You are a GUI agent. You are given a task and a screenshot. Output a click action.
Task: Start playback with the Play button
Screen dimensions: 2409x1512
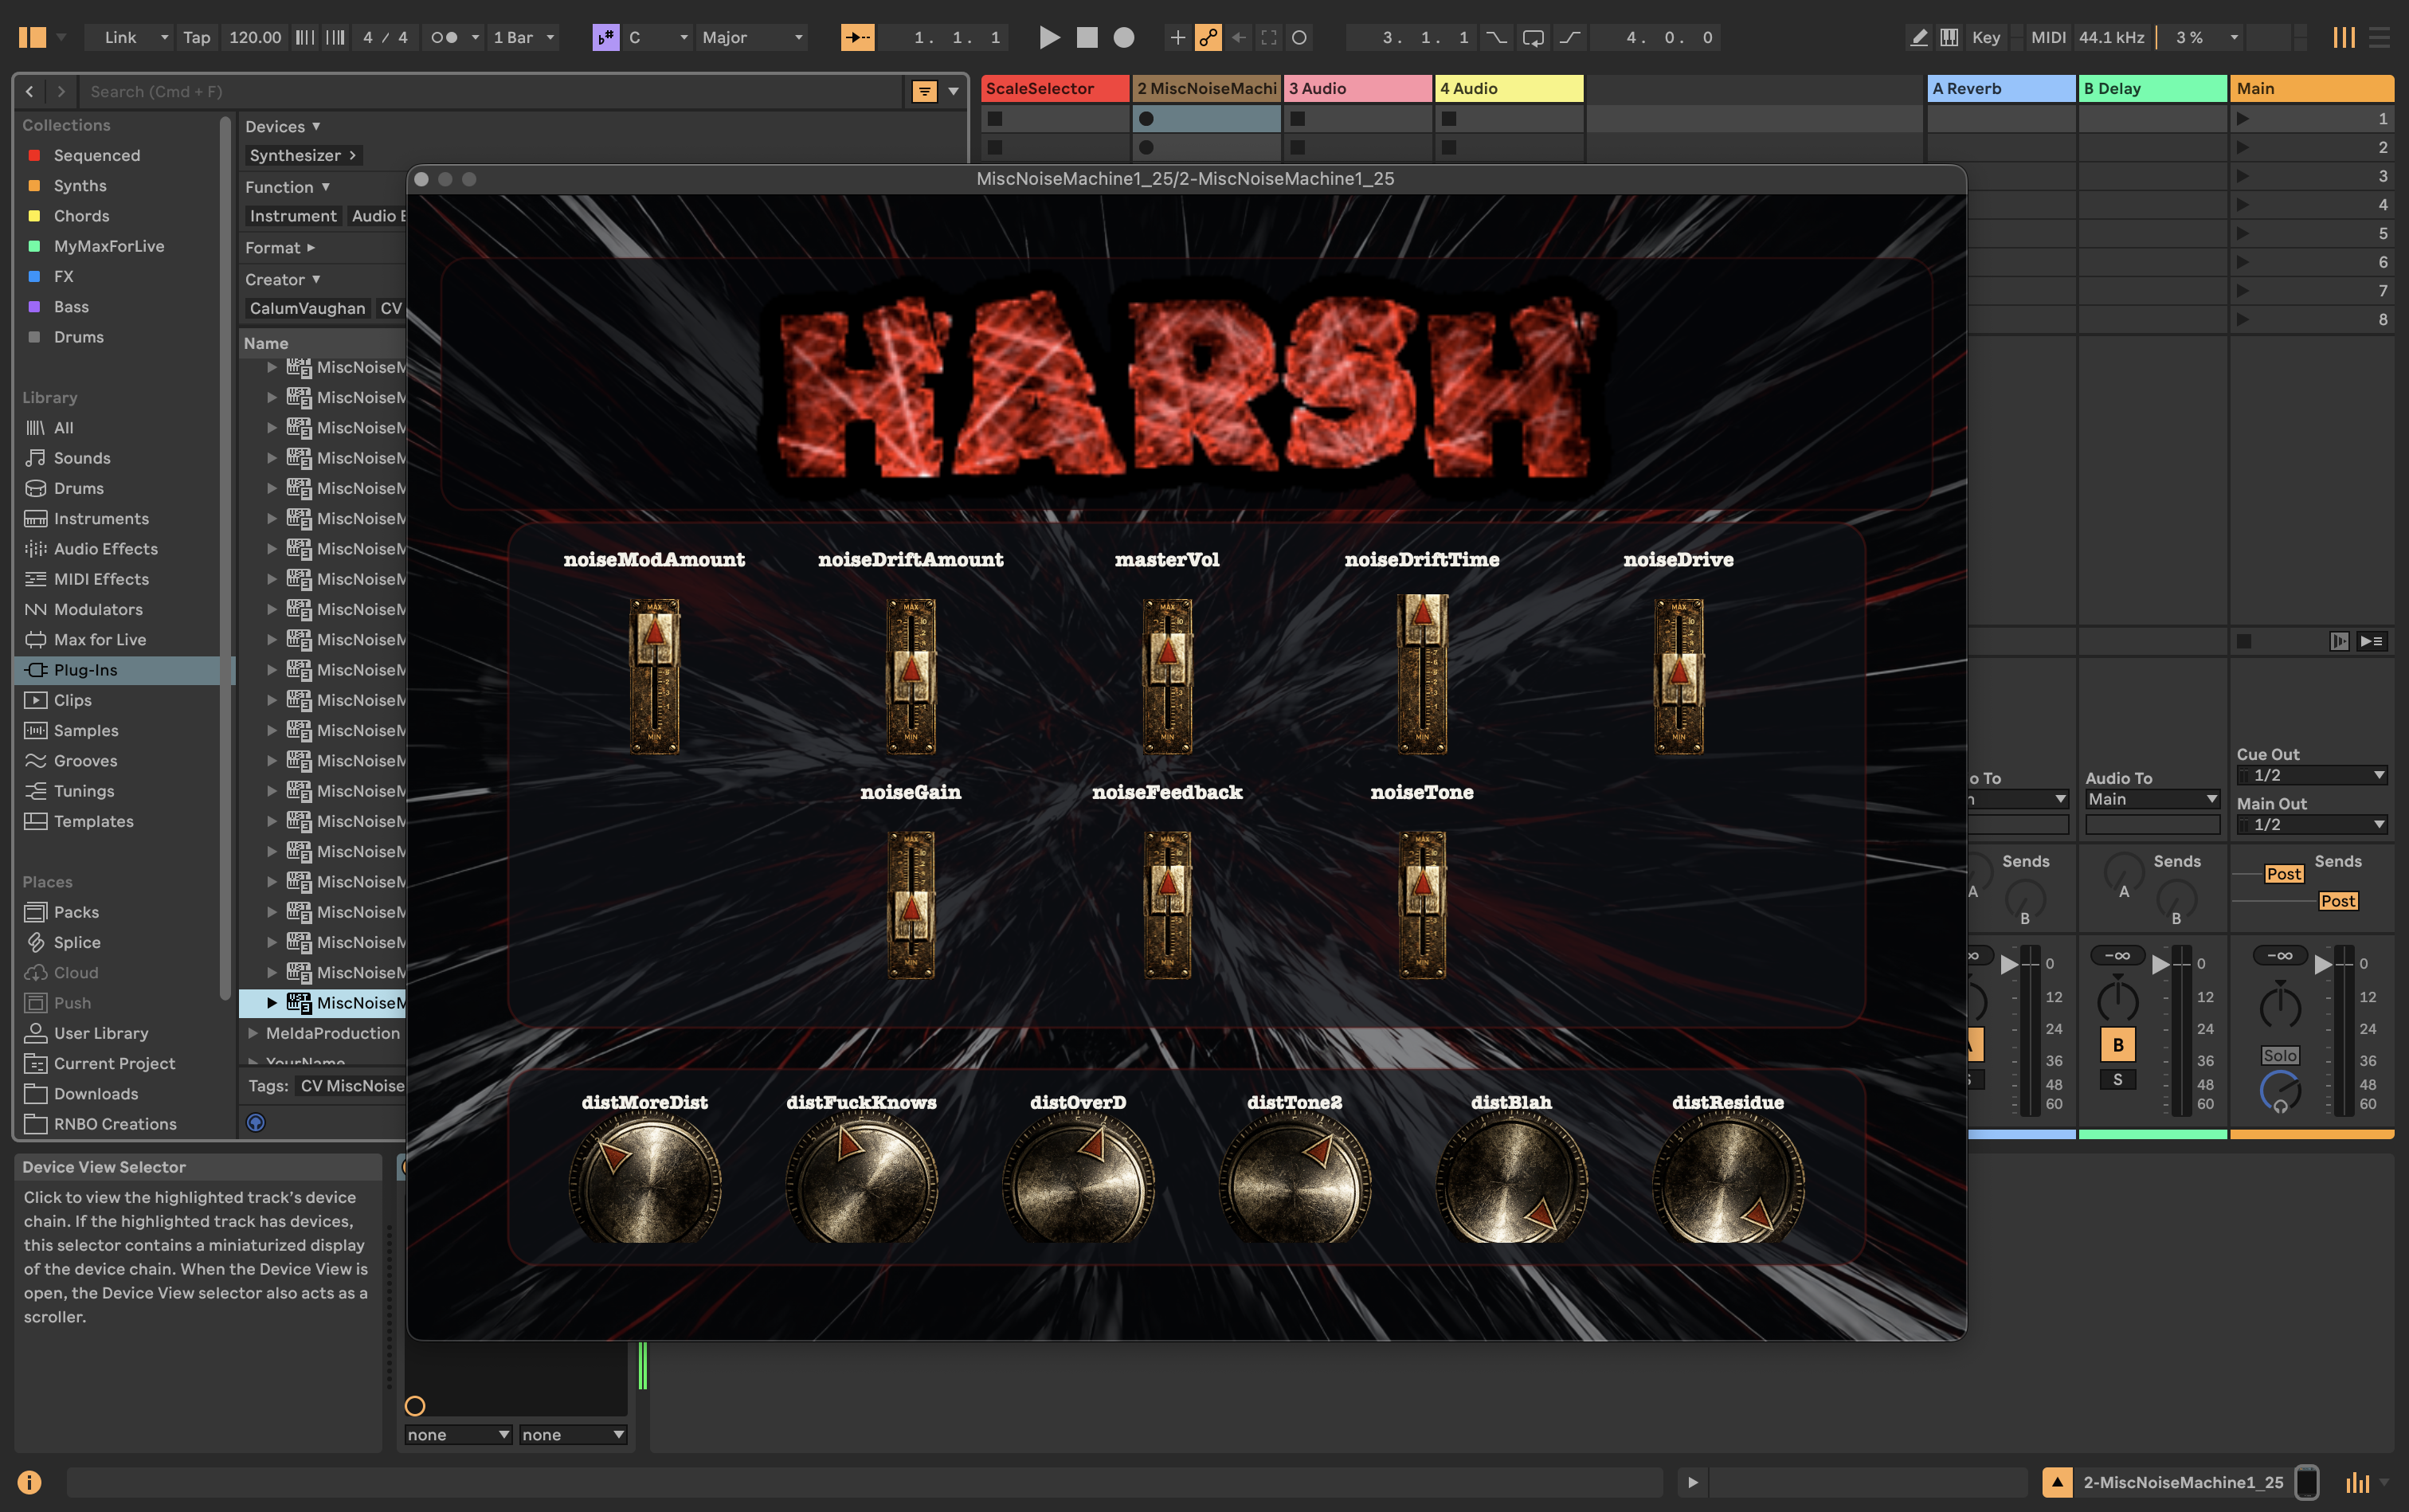point(1049,38)
